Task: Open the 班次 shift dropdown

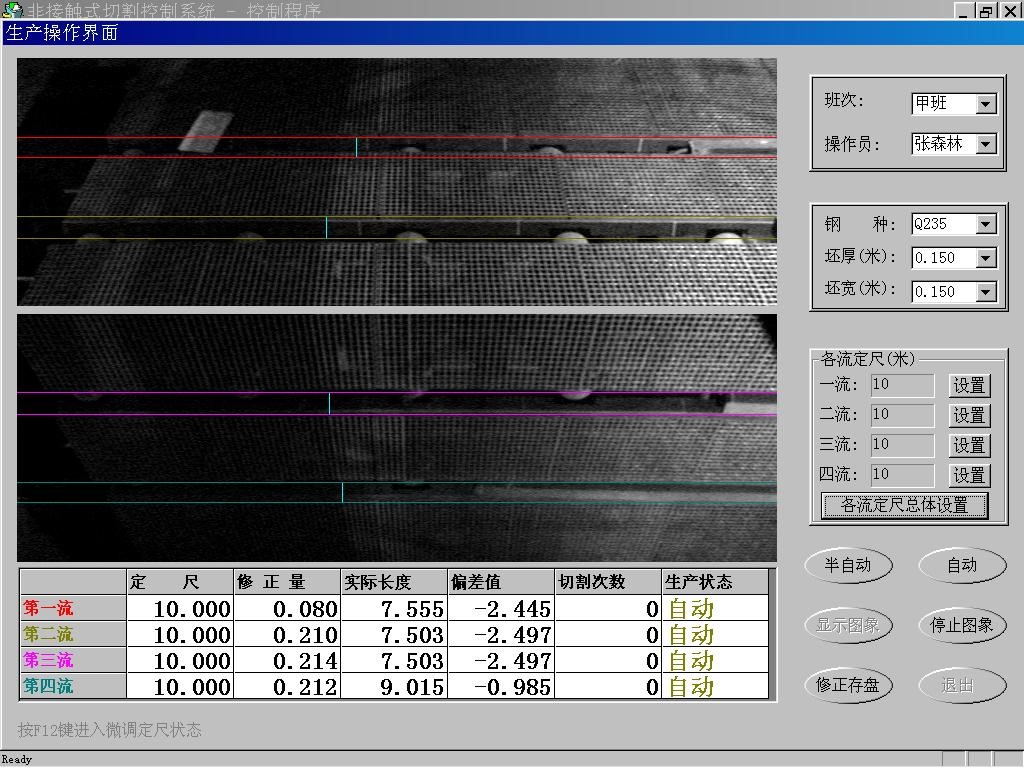Action: pos(986,104)
